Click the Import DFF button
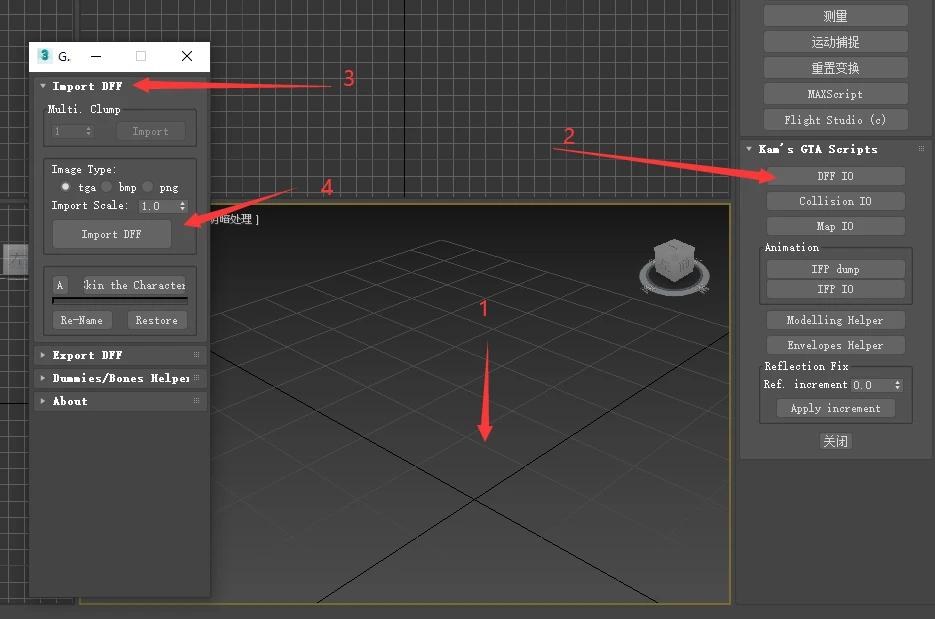Screen dimensions: 935x619 pos(112,234)
